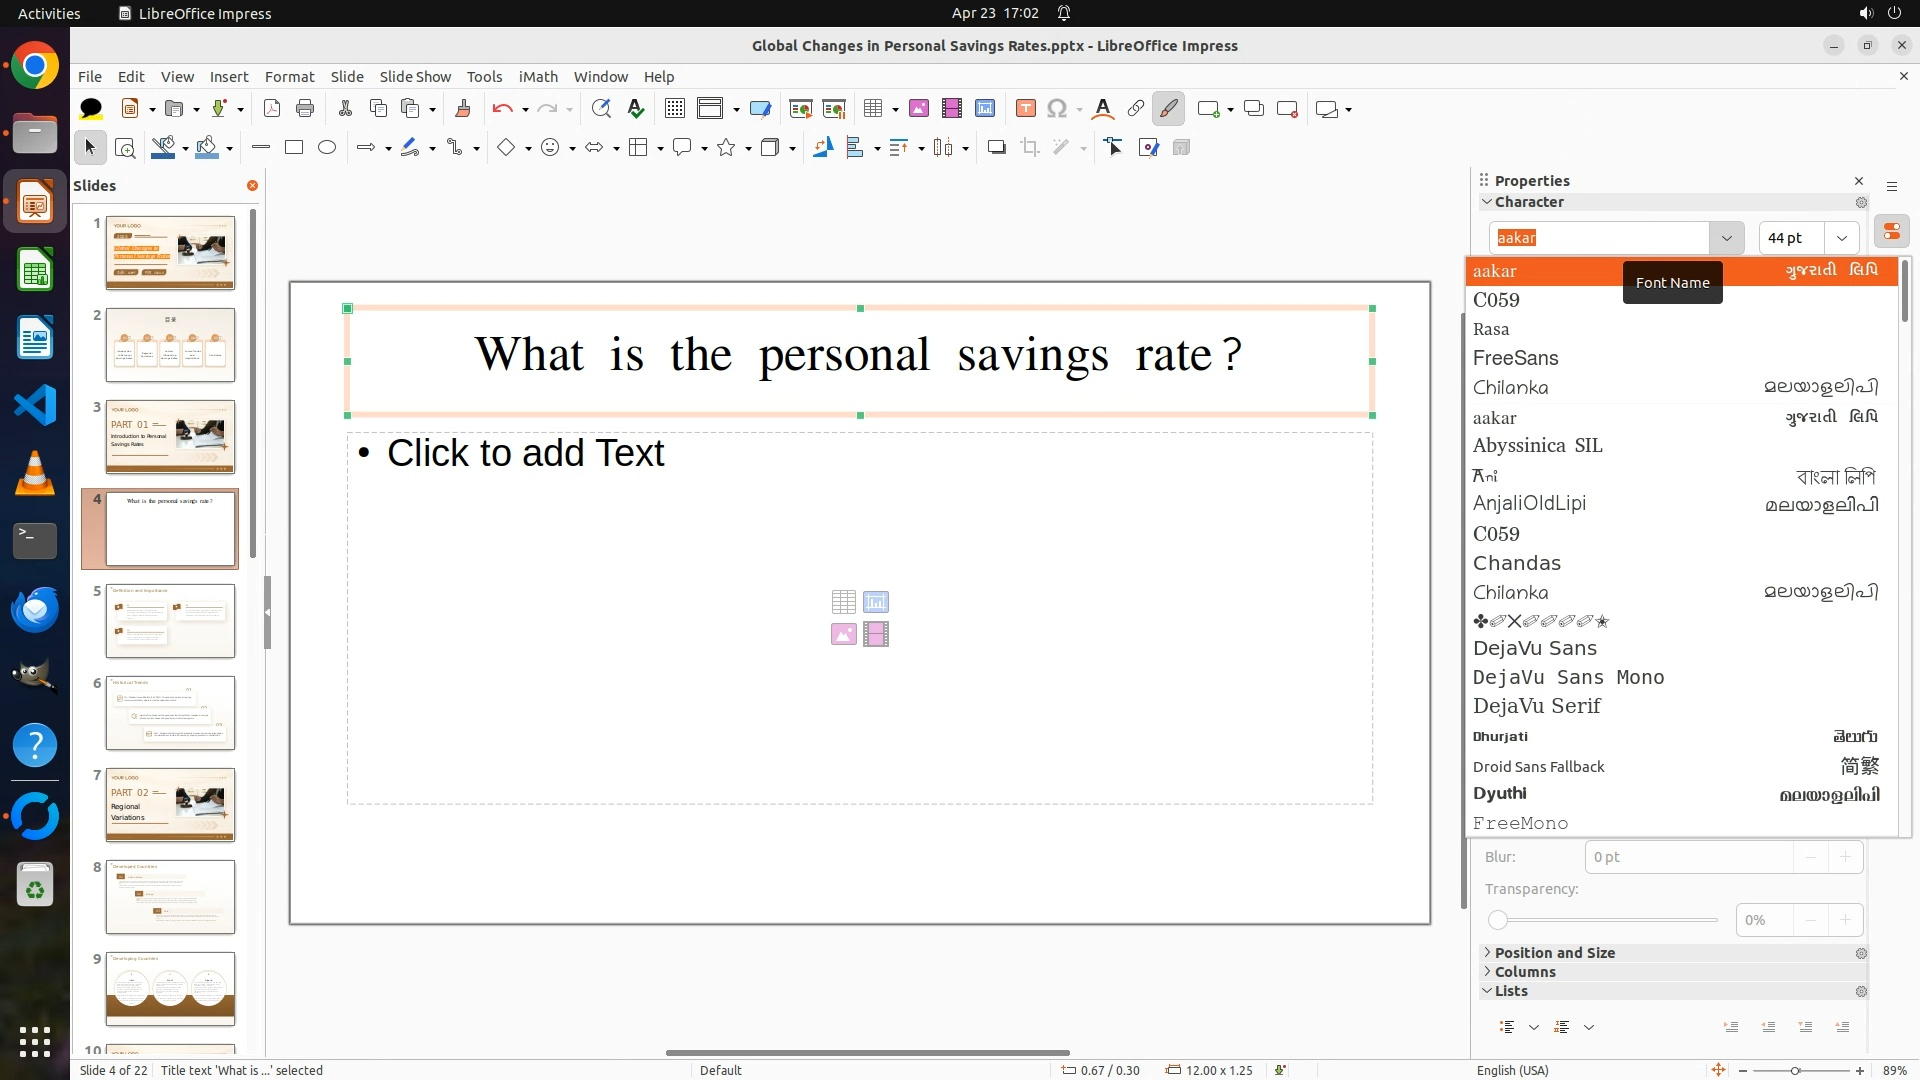
Task: Toggle the sidebar Properties deck button
Action: tap(1891, 232)
